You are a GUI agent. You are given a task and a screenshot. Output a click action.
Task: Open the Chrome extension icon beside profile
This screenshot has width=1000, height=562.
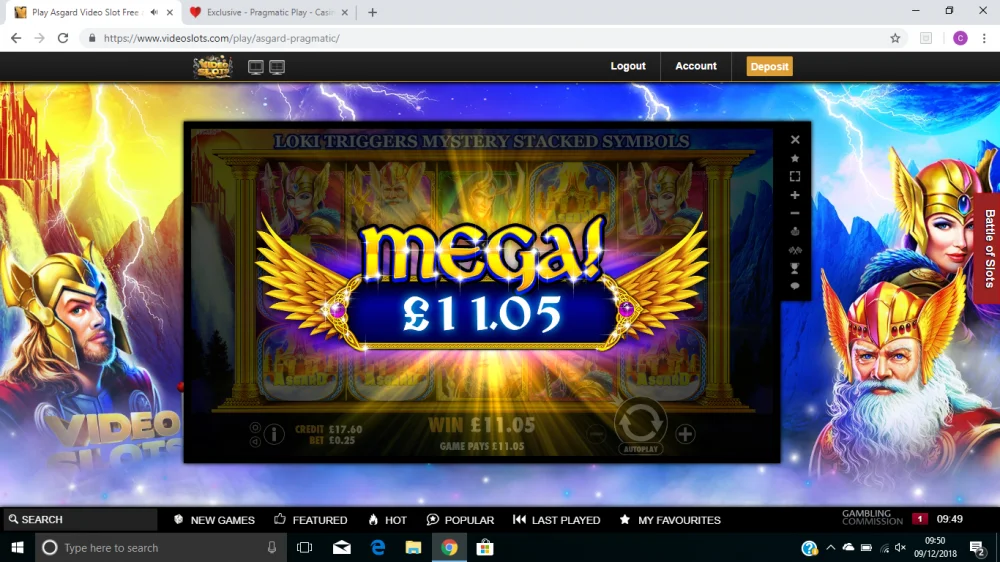[926, 38]
